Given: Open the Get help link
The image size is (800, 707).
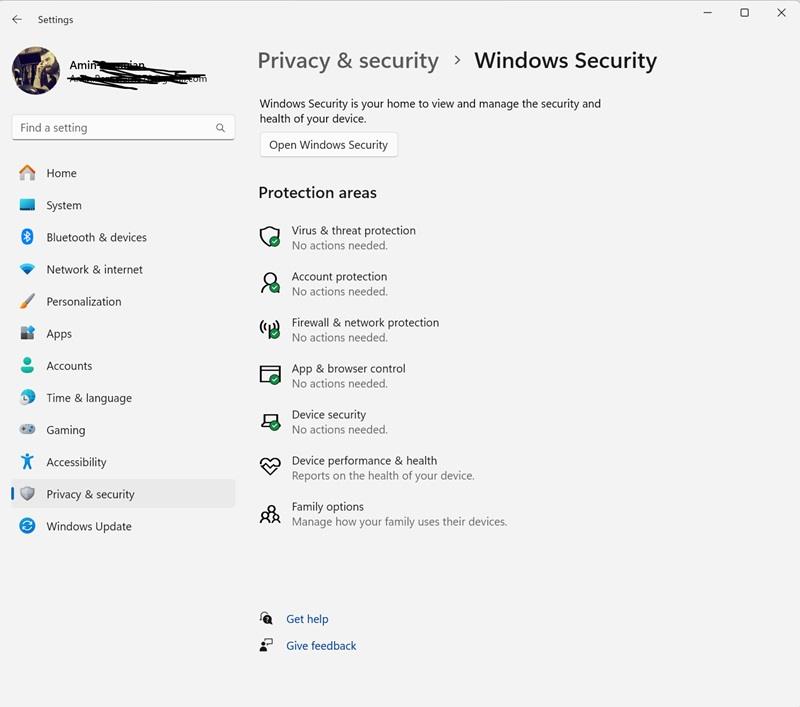Looking at the screenshot, I should (x=307, y=619).
